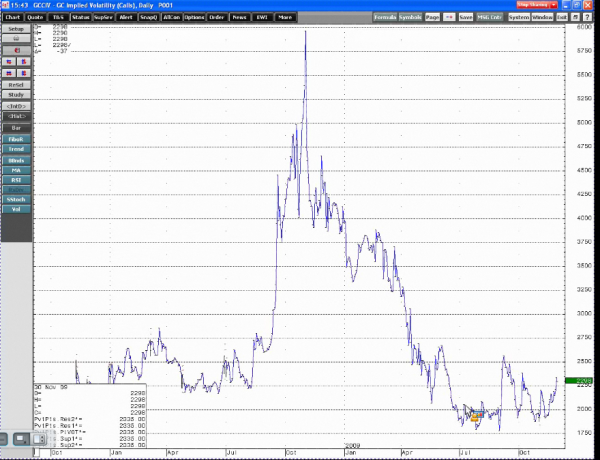600x460 pixels.
Task: Click the small window icon beside Exit
Action: click(576, 18)
